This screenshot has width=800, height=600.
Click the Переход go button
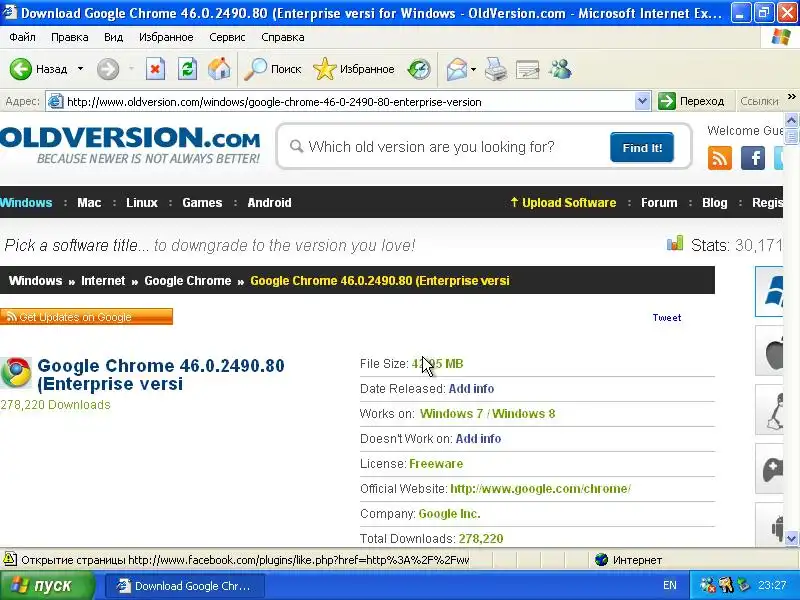(691, 102)
